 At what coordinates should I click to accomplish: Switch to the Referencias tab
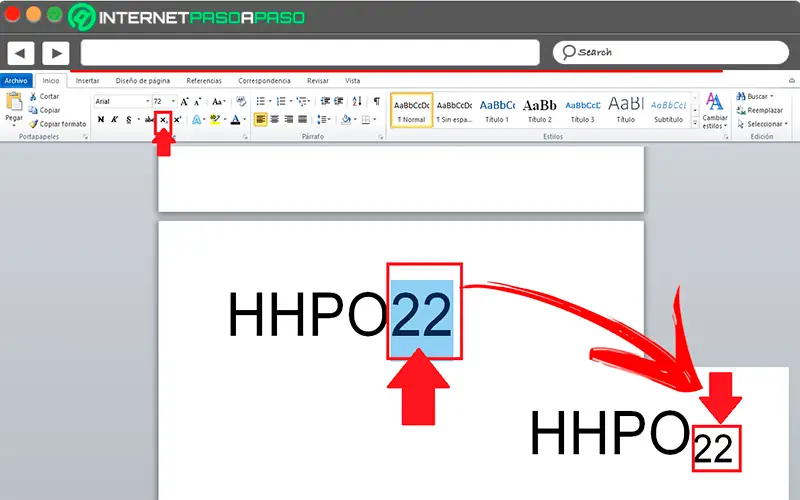click(x=204, y=81)
